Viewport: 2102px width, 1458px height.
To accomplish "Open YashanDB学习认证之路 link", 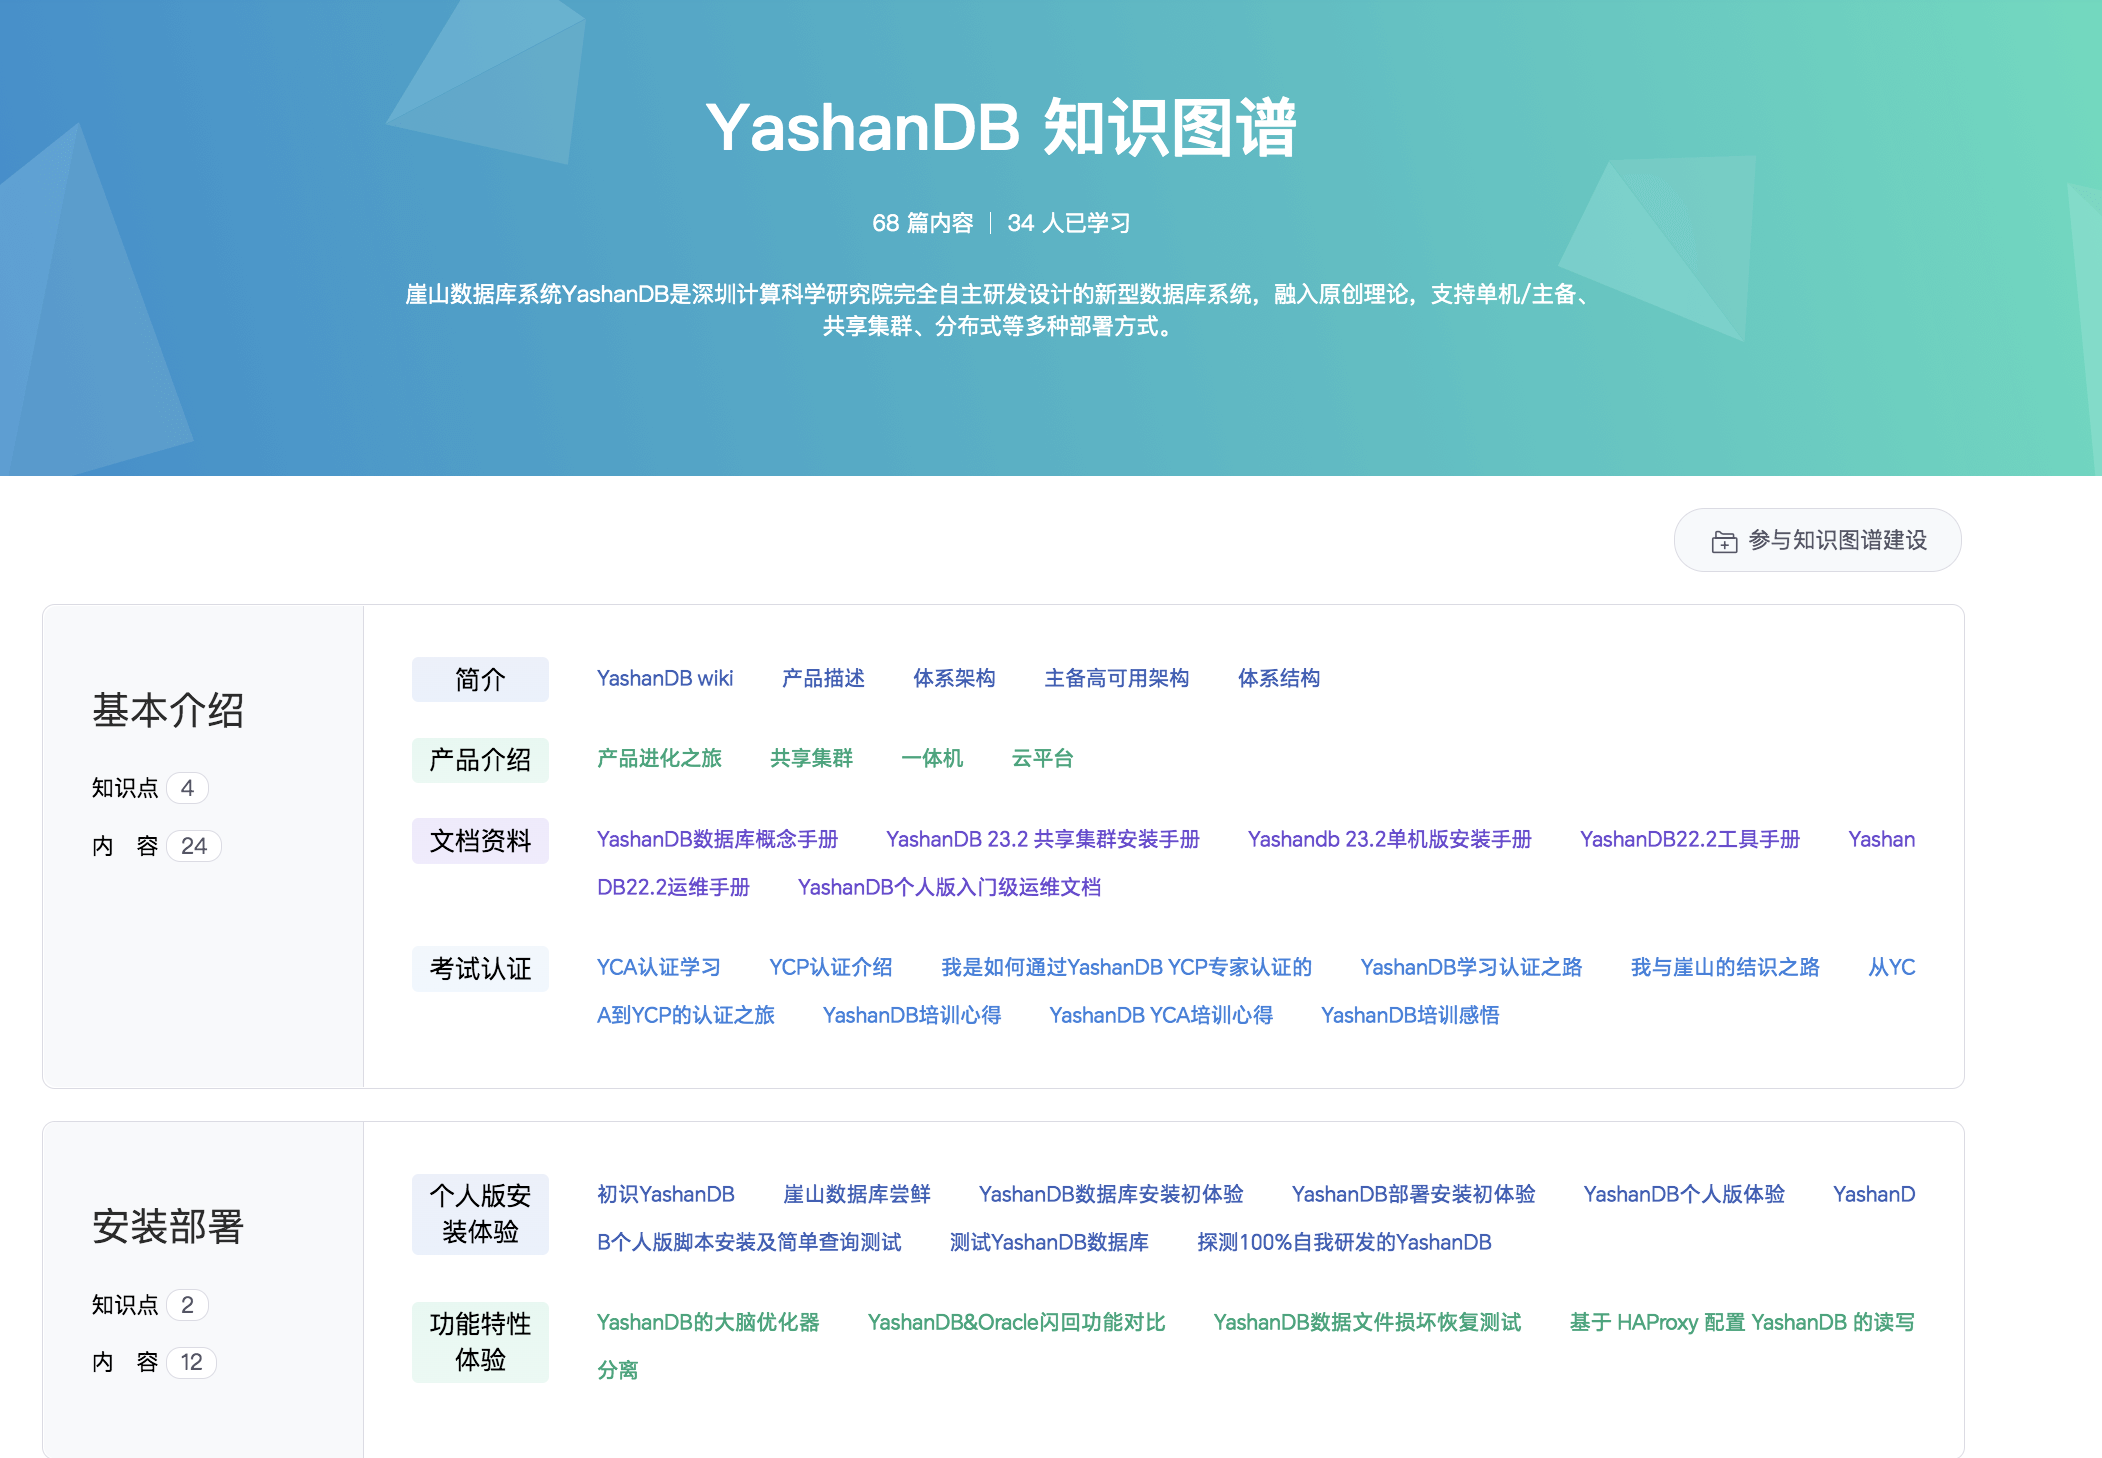I will tap(1470, 967).
